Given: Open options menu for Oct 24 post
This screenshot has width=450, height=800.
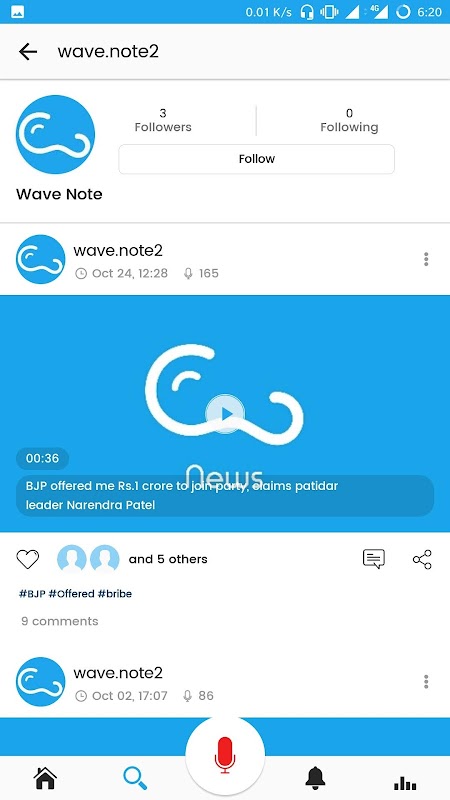Looking at the screenshot, I should point(426,259).
